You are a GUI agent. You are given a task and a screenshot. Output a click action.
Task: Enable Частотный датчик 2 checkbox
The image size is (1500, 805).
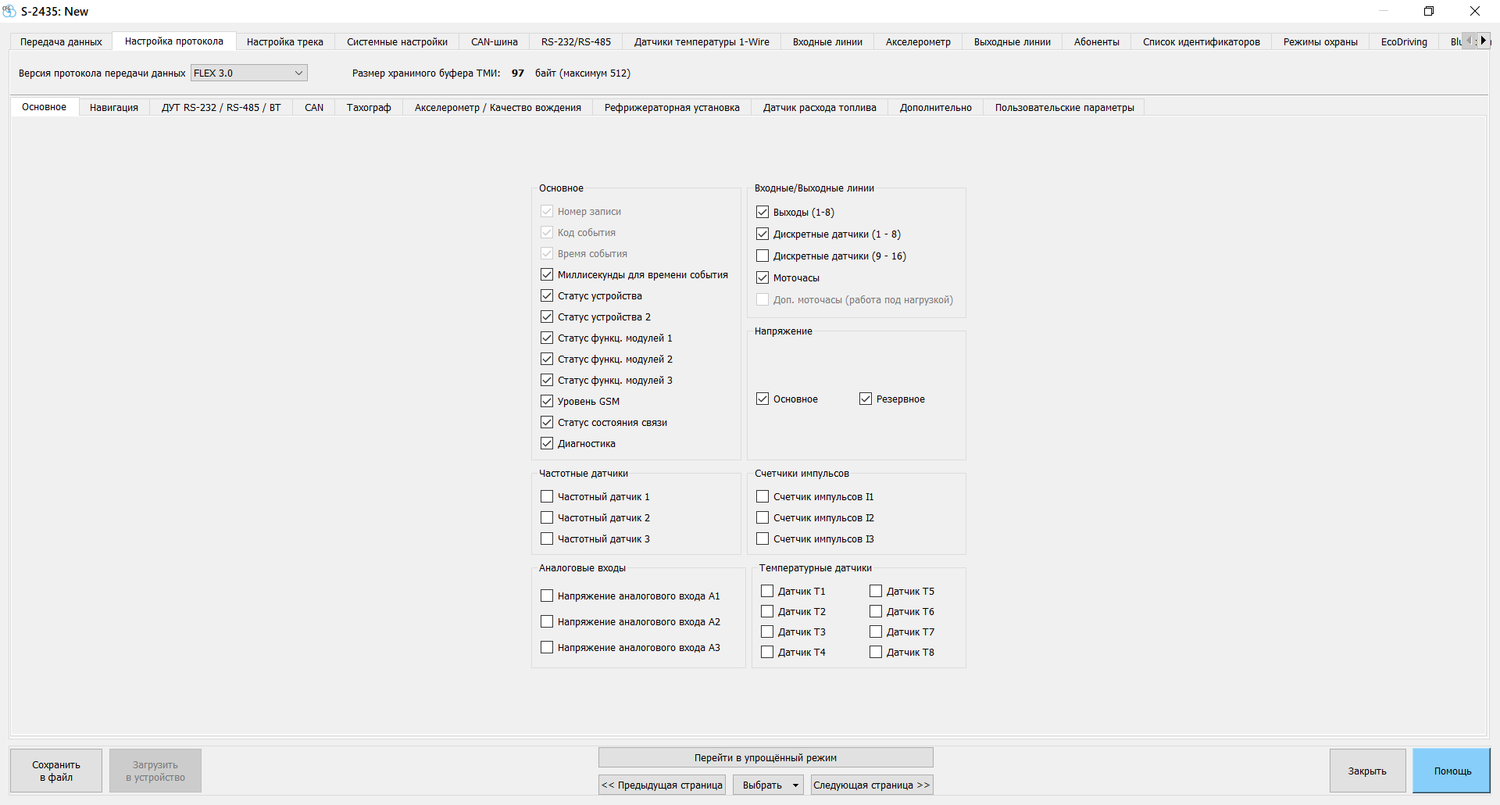(x=546, y=518)
